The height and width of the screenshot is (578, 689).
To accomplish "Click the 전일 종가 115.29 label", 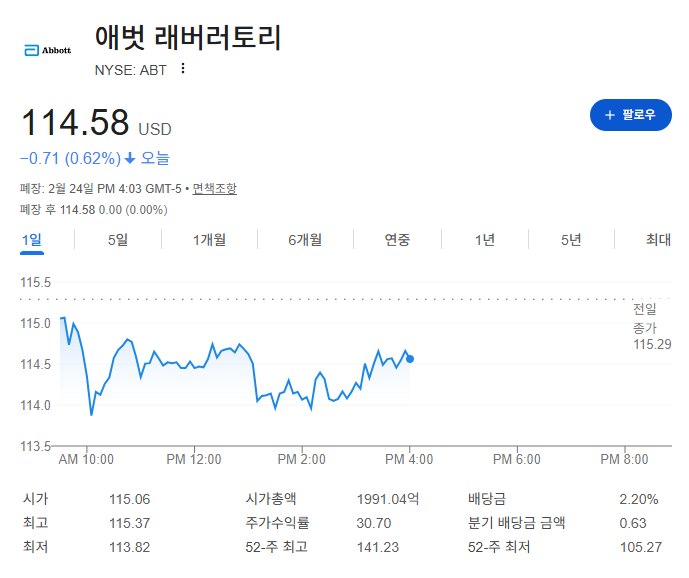I will pyautogui.click(x=652, y=327).
